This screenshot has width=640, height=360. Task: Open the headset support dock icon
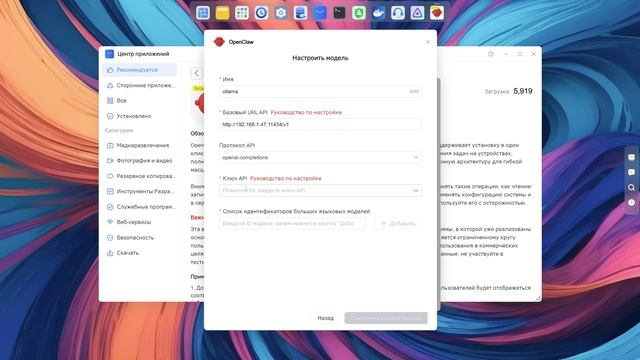pos(398,13)
